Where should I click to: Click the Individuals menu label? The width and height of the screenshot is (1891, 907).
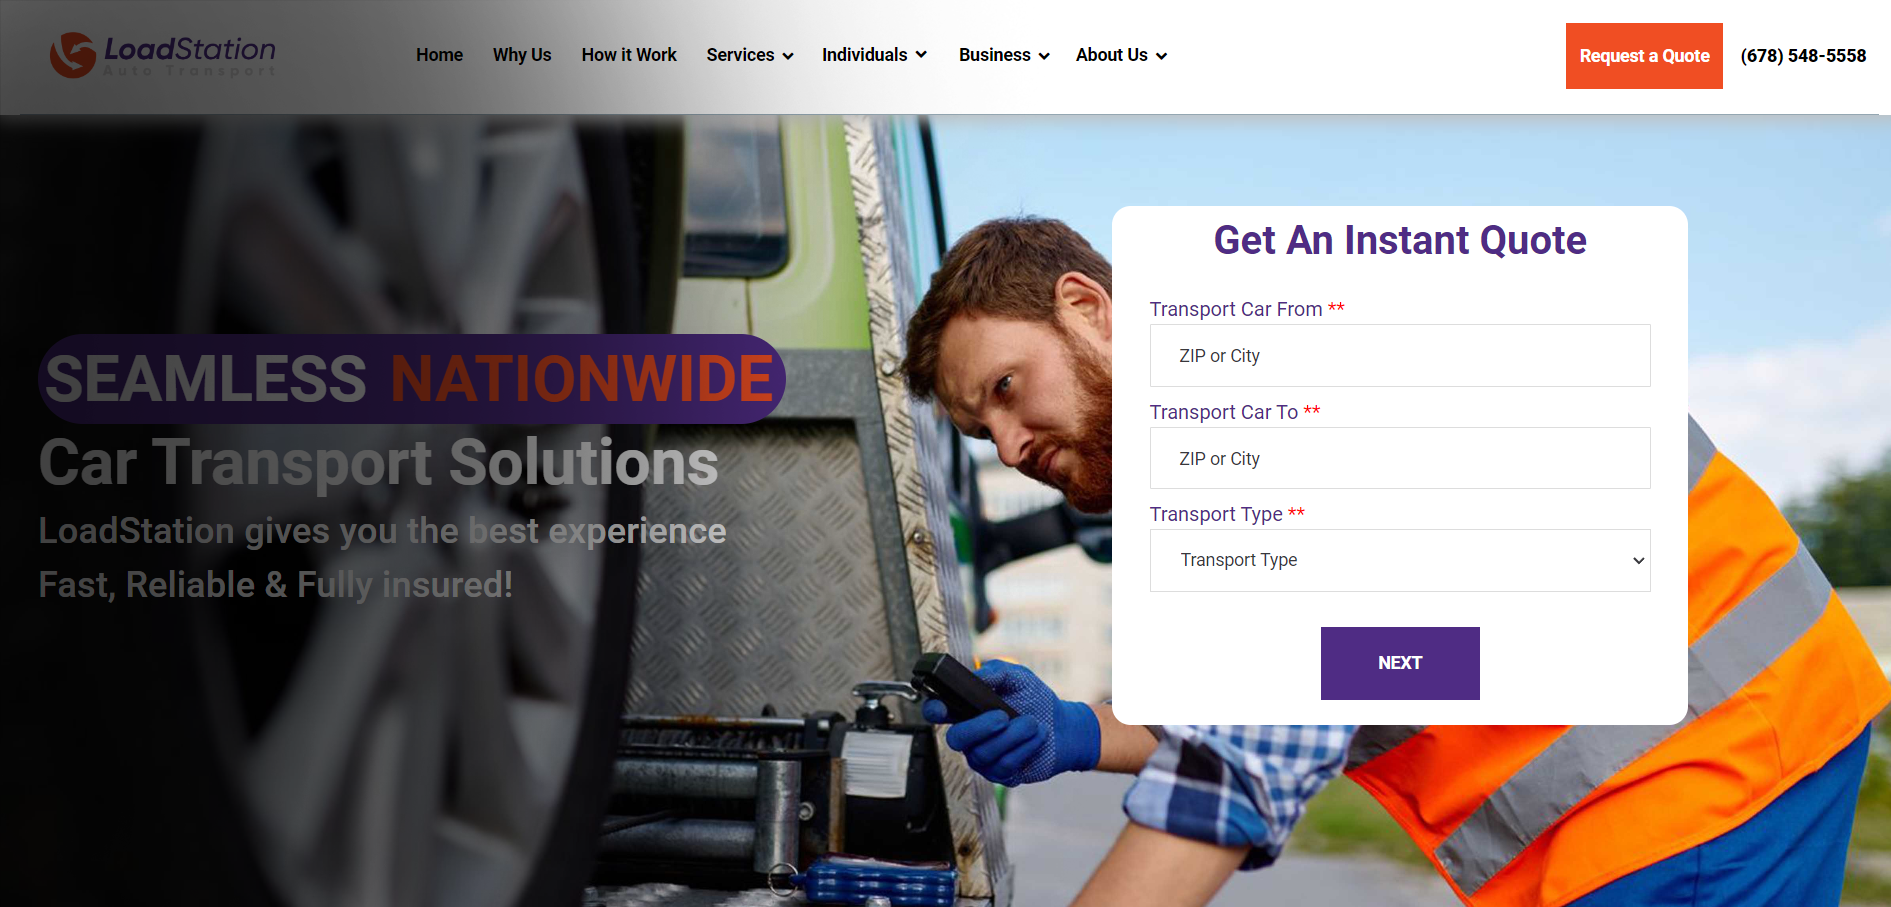[x=864, y=55]
